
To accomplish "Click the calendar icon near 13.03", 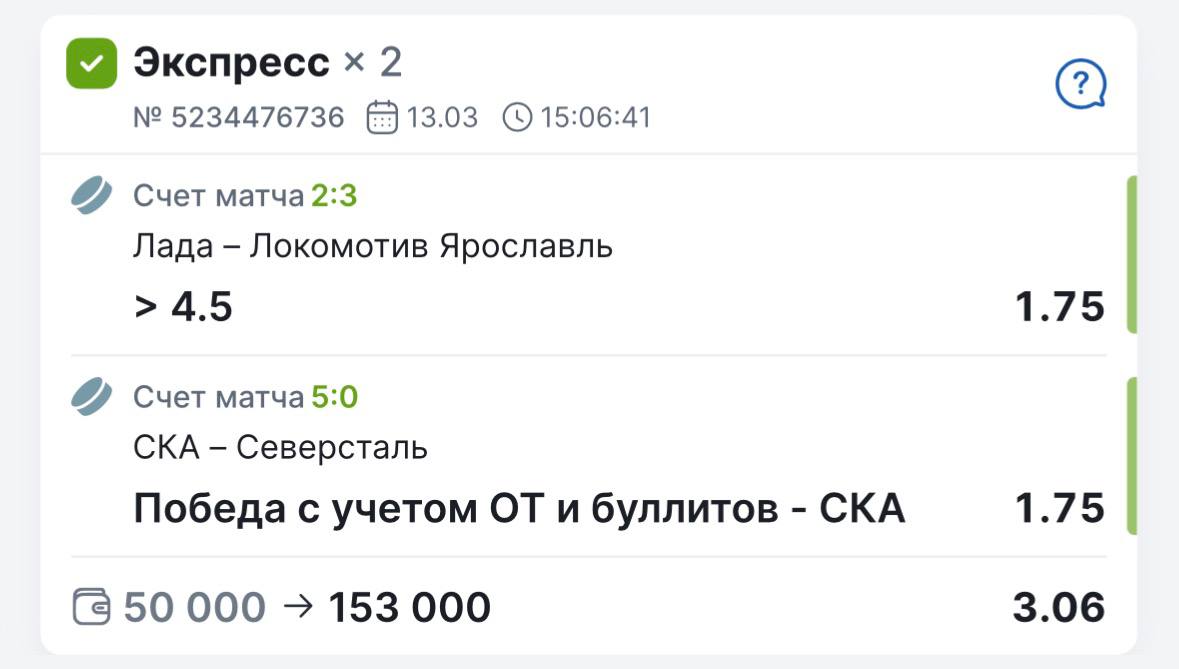I will click(x=382, y=118).
